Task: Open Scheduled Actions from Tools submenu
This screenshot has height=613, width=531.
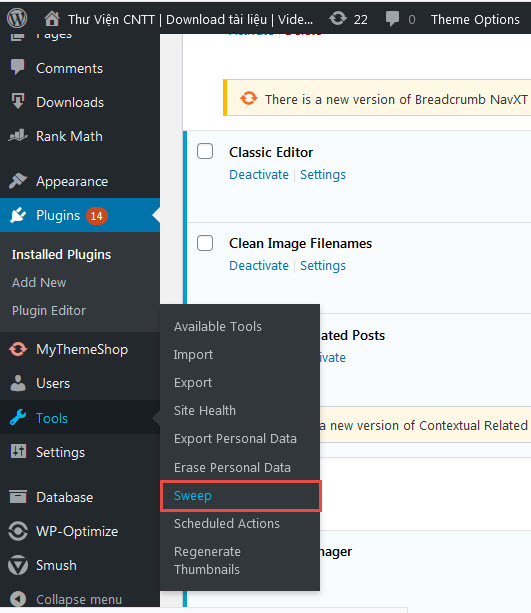Action: [227, 523]
